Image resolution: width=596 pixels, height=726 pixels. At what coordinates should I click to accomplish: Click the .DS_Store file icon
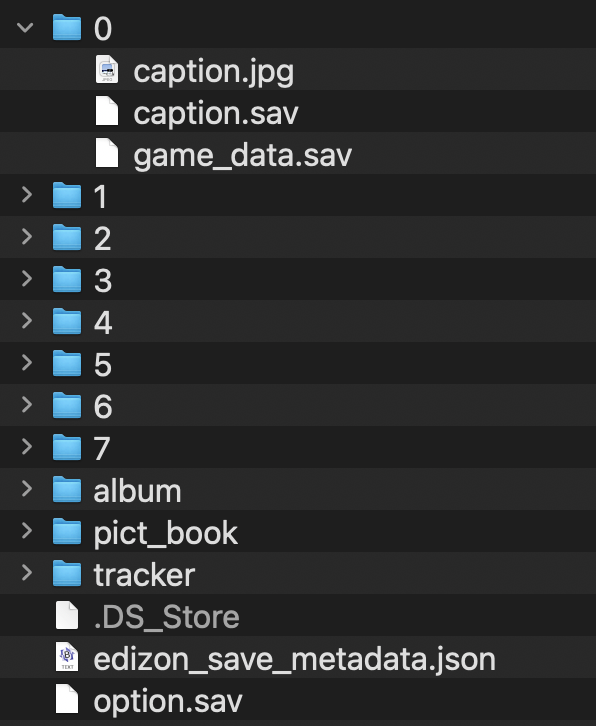(67, 615)
